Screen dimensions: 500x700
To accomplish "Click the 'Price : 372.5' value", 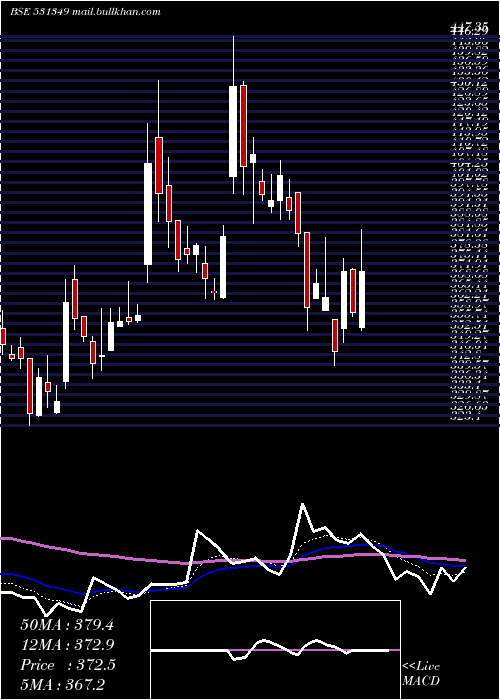I will 68,665.
